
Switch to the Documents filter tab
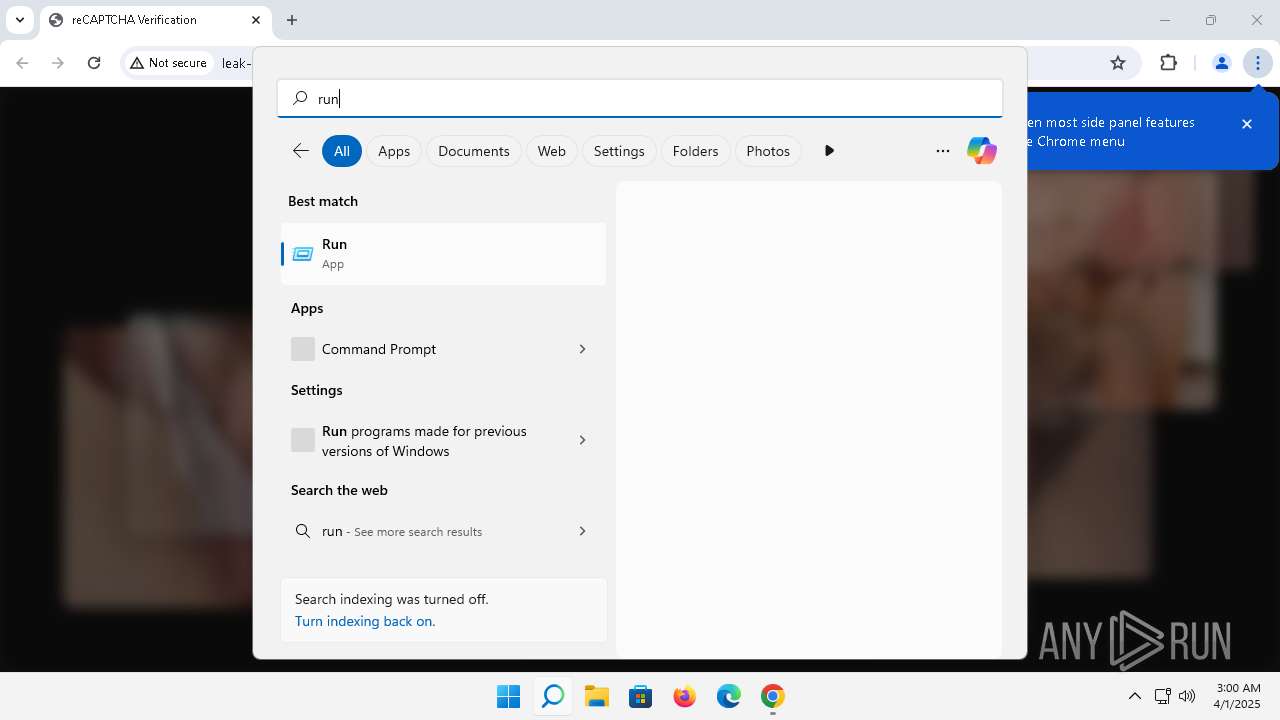pyautogui.click(x=474, y=151)
